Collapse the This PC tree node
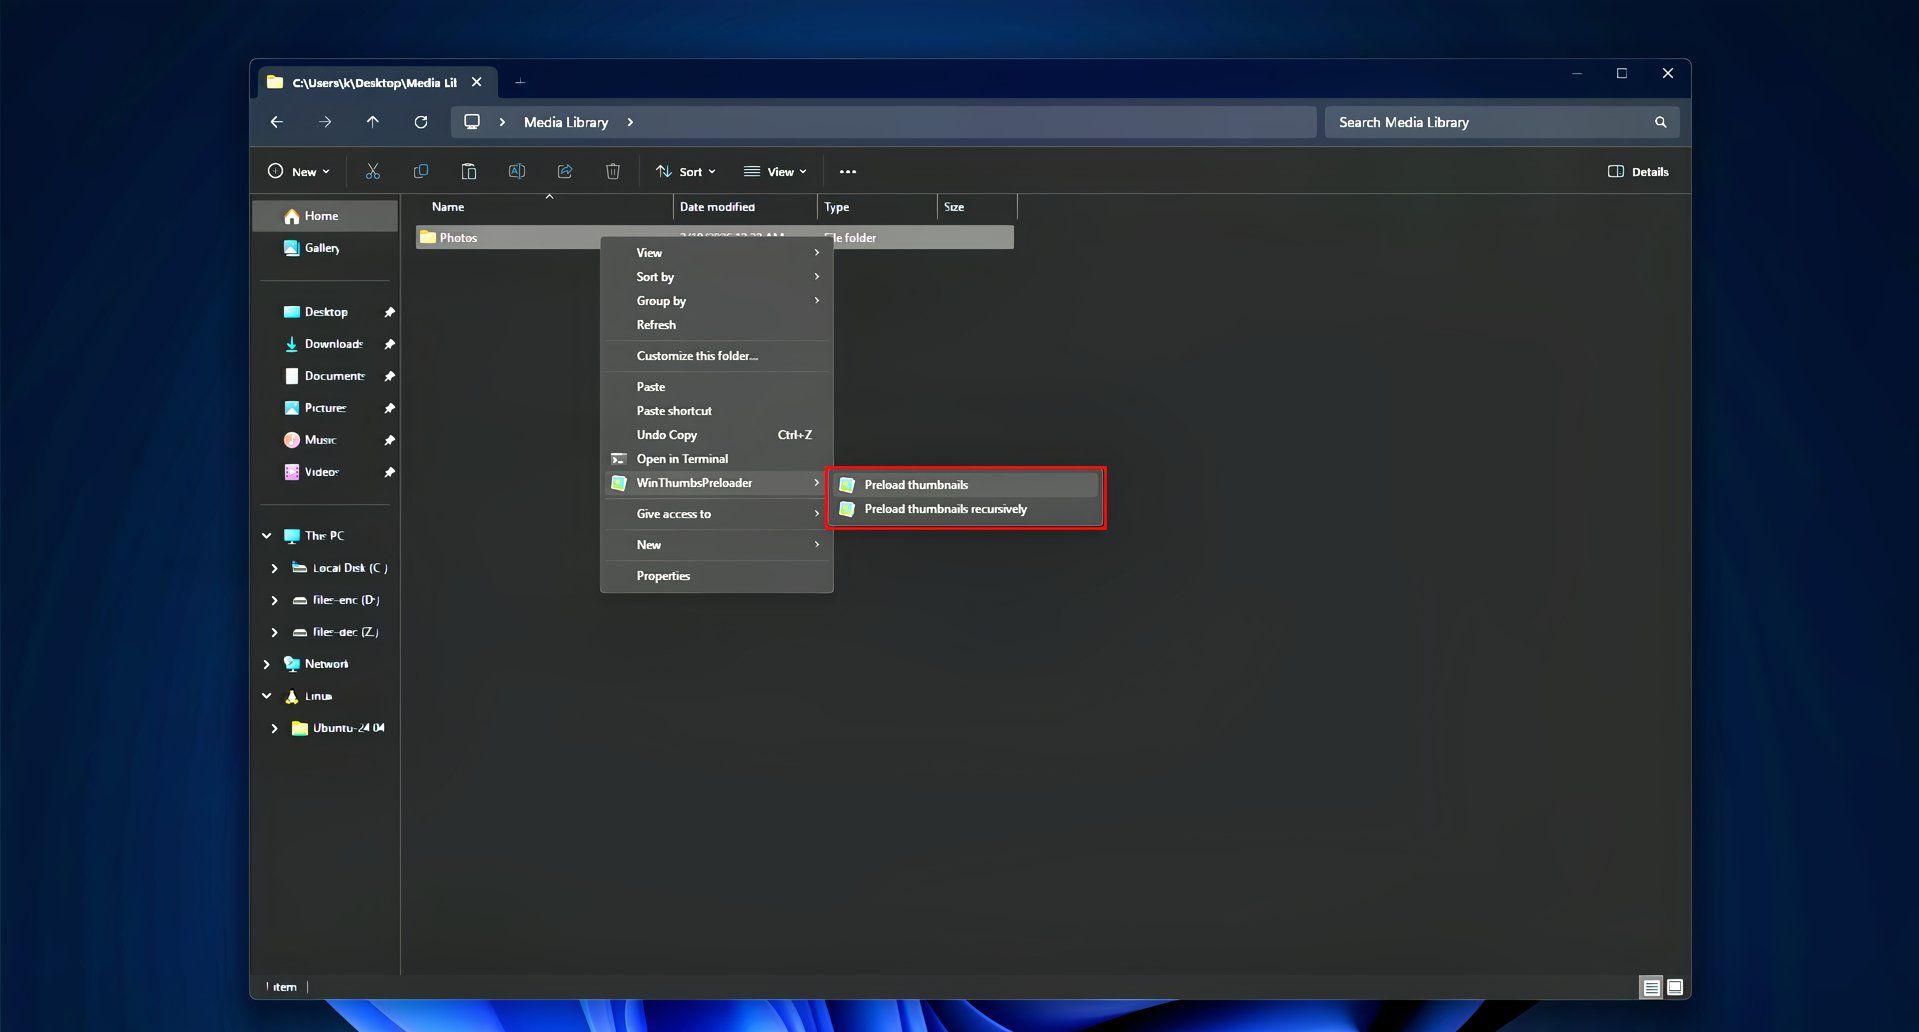This screenshot has width=1919, height=1032. pyautogui.click(x=266, y=536)
